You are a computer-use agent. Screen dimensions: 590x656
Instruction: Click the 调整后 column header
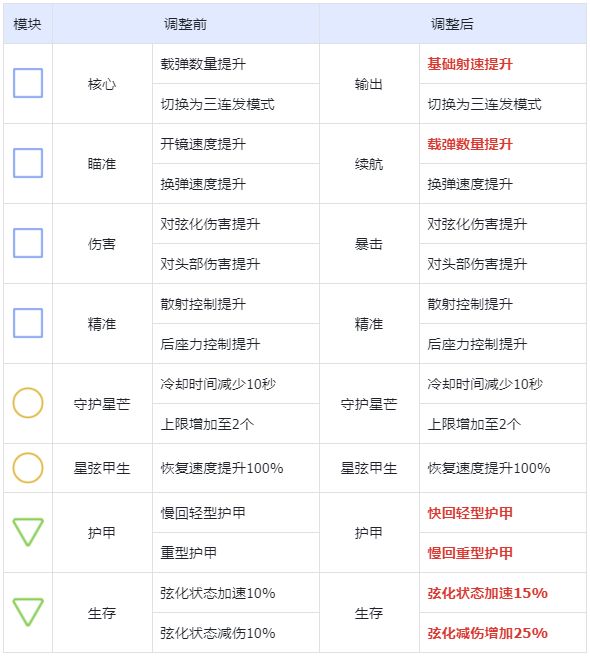tap(452, 24)
